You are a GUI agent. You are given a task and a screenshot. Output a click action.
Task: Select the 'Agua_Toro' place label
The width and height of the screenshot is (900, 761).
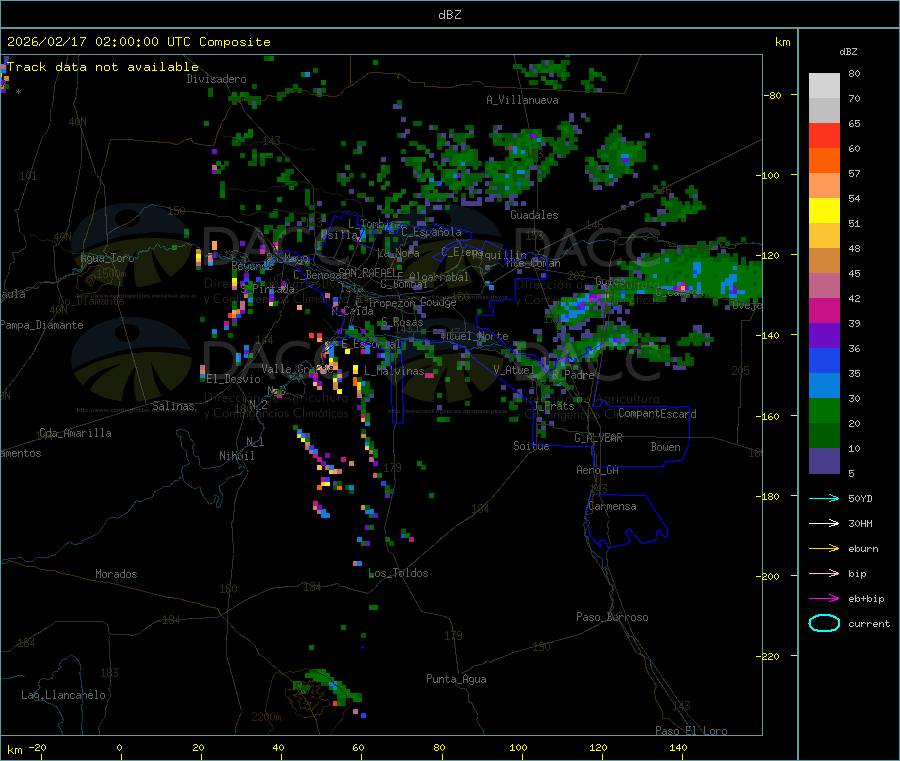click(x=107, y=258)
